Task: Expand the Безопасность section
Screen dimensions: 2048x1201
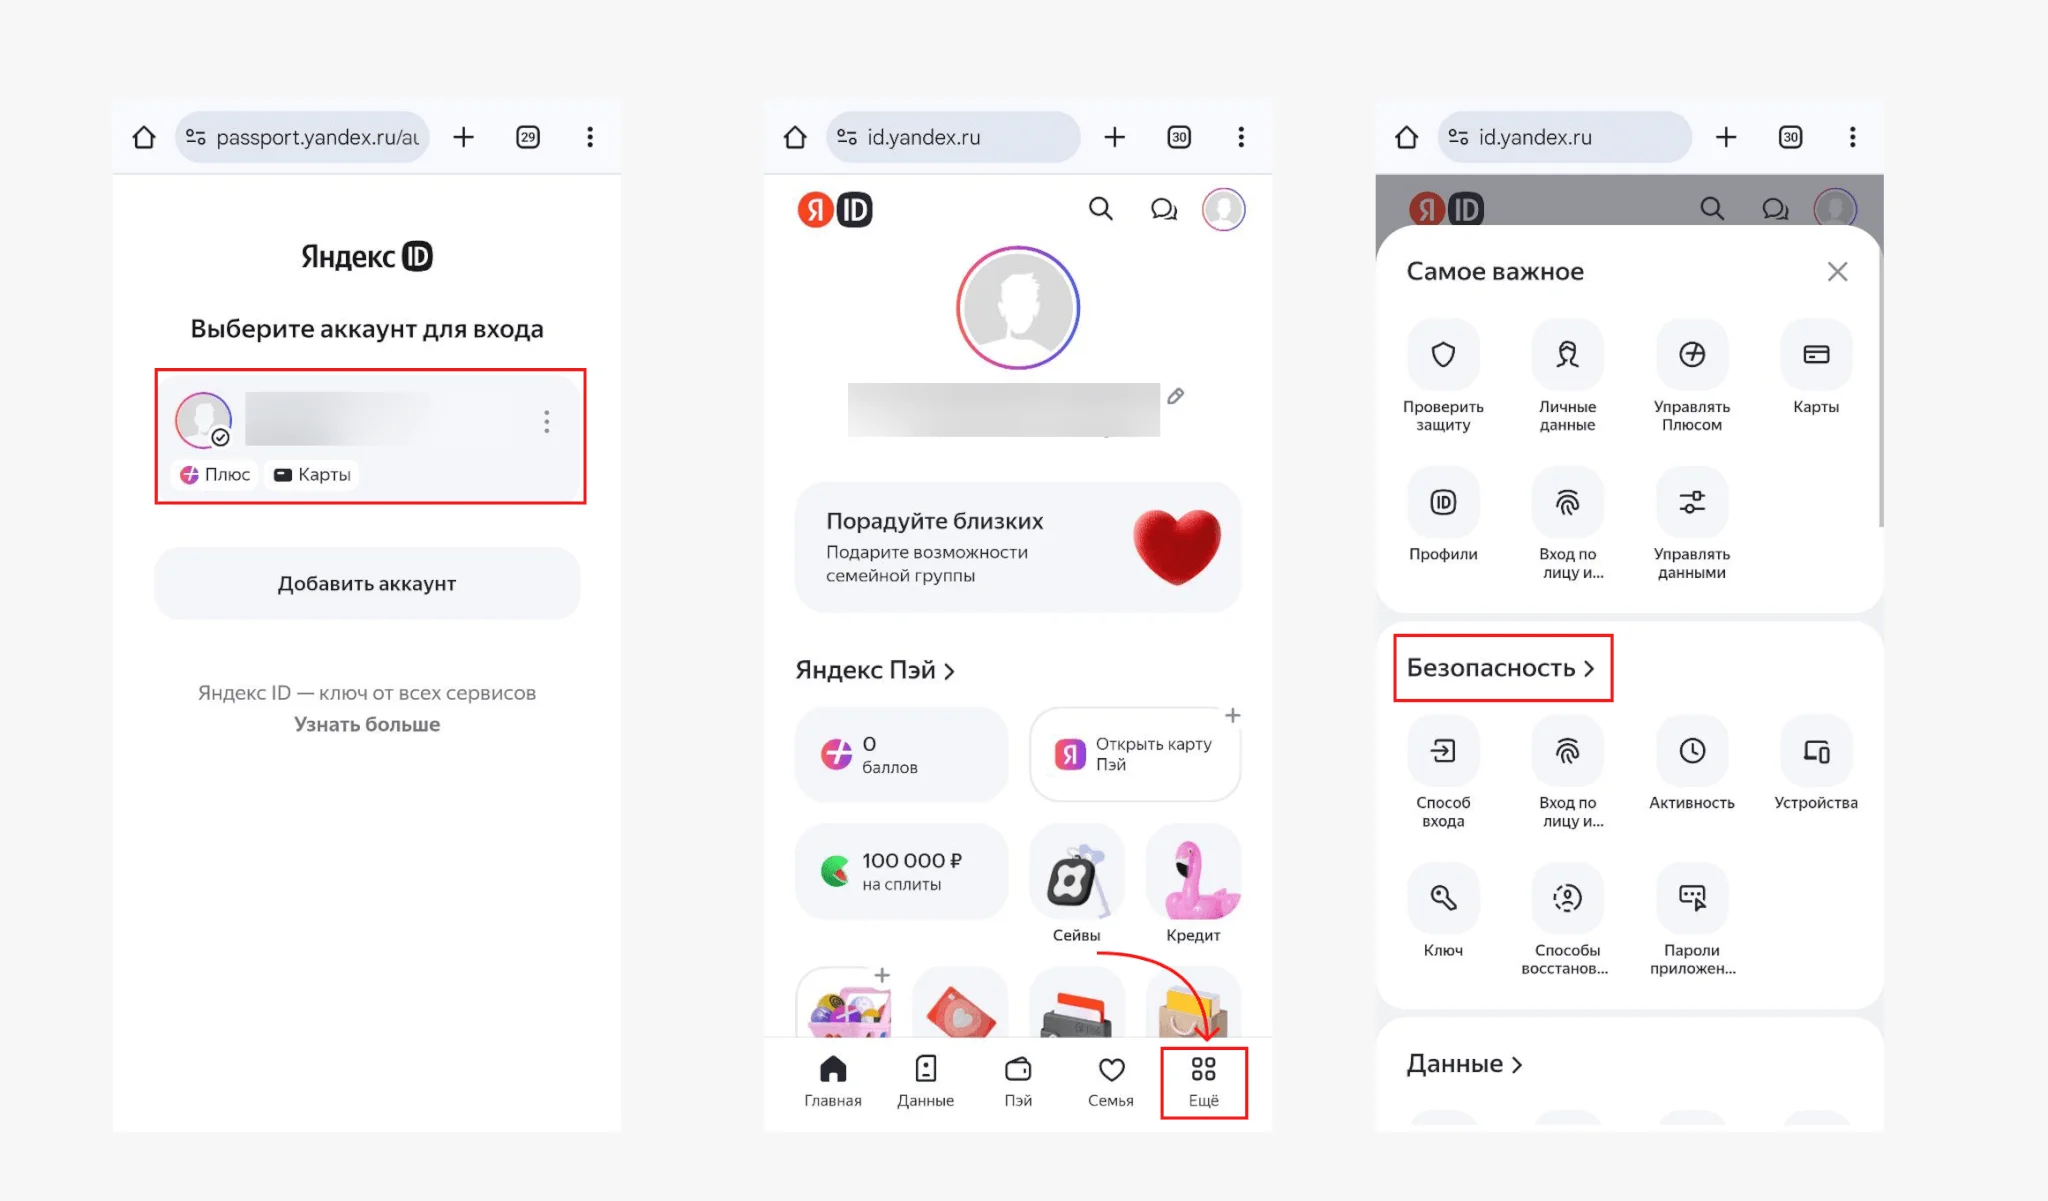Action: click(1501, 668)
